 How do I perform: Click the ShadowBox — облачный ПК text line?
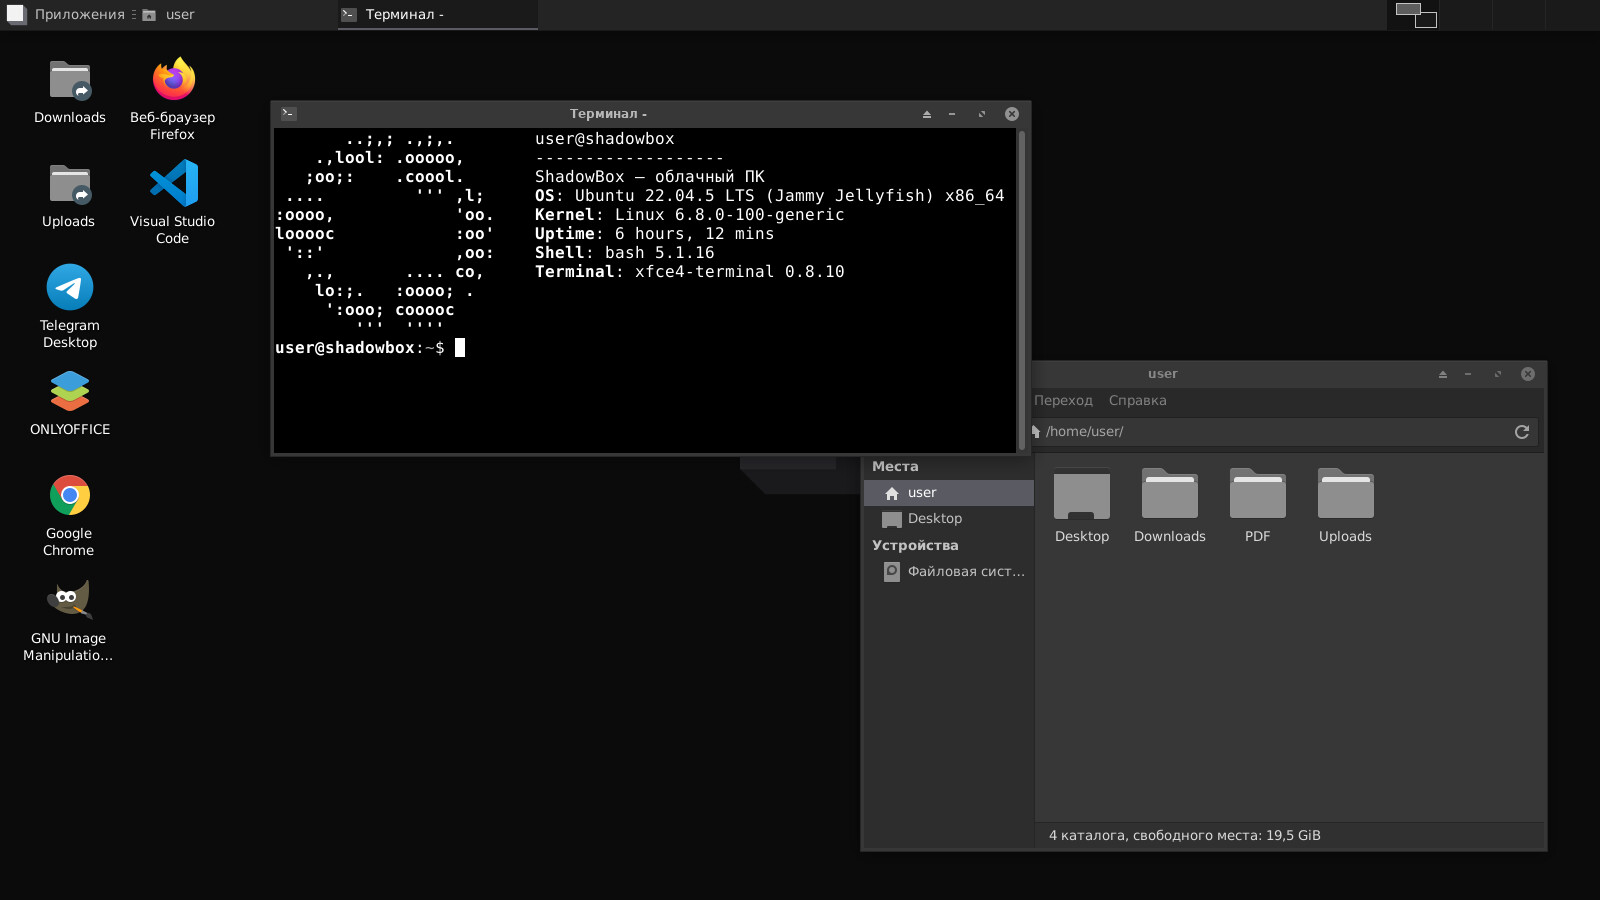pos(649,177)
